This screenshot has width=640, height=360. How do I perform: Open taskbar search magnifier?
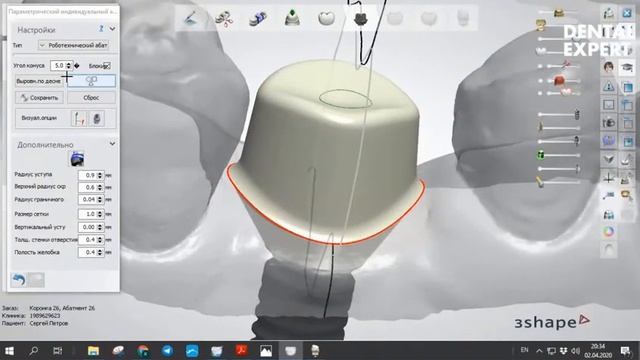[33, 351]
